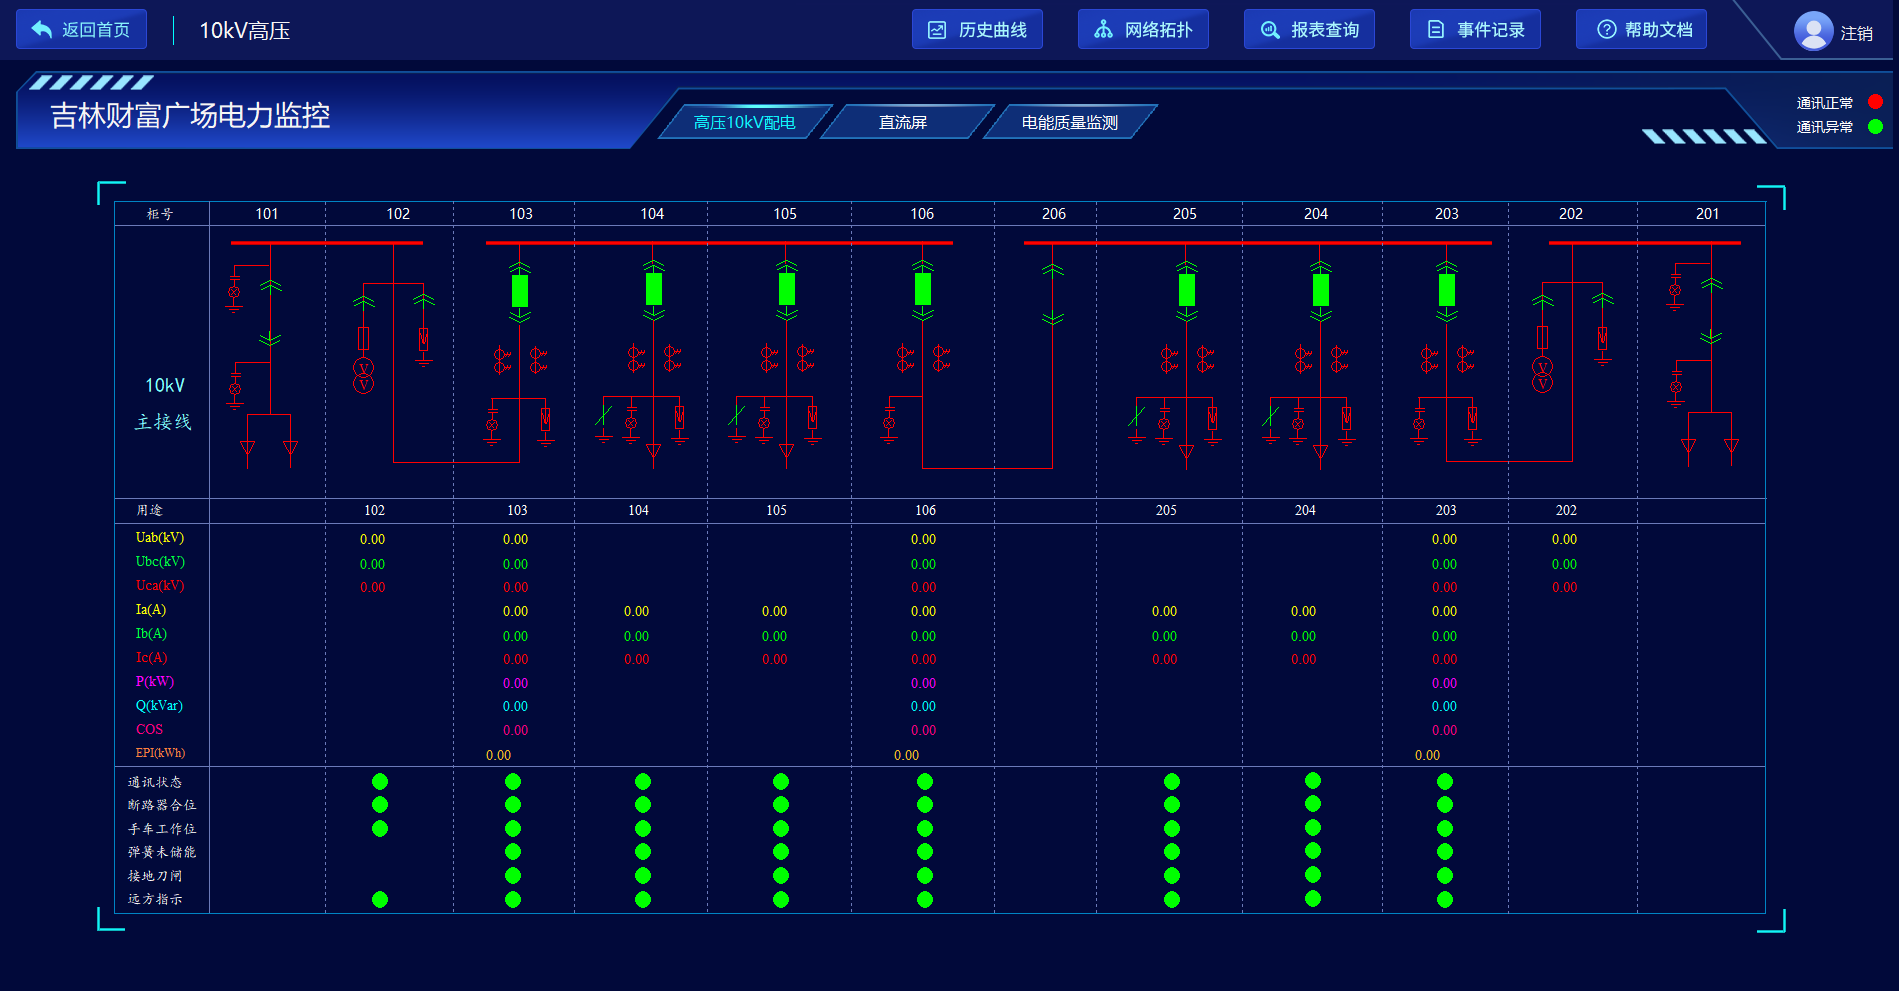The image size is (1899, 992).
Task: Click the 返回首页 button text
Action: (96, 30)
